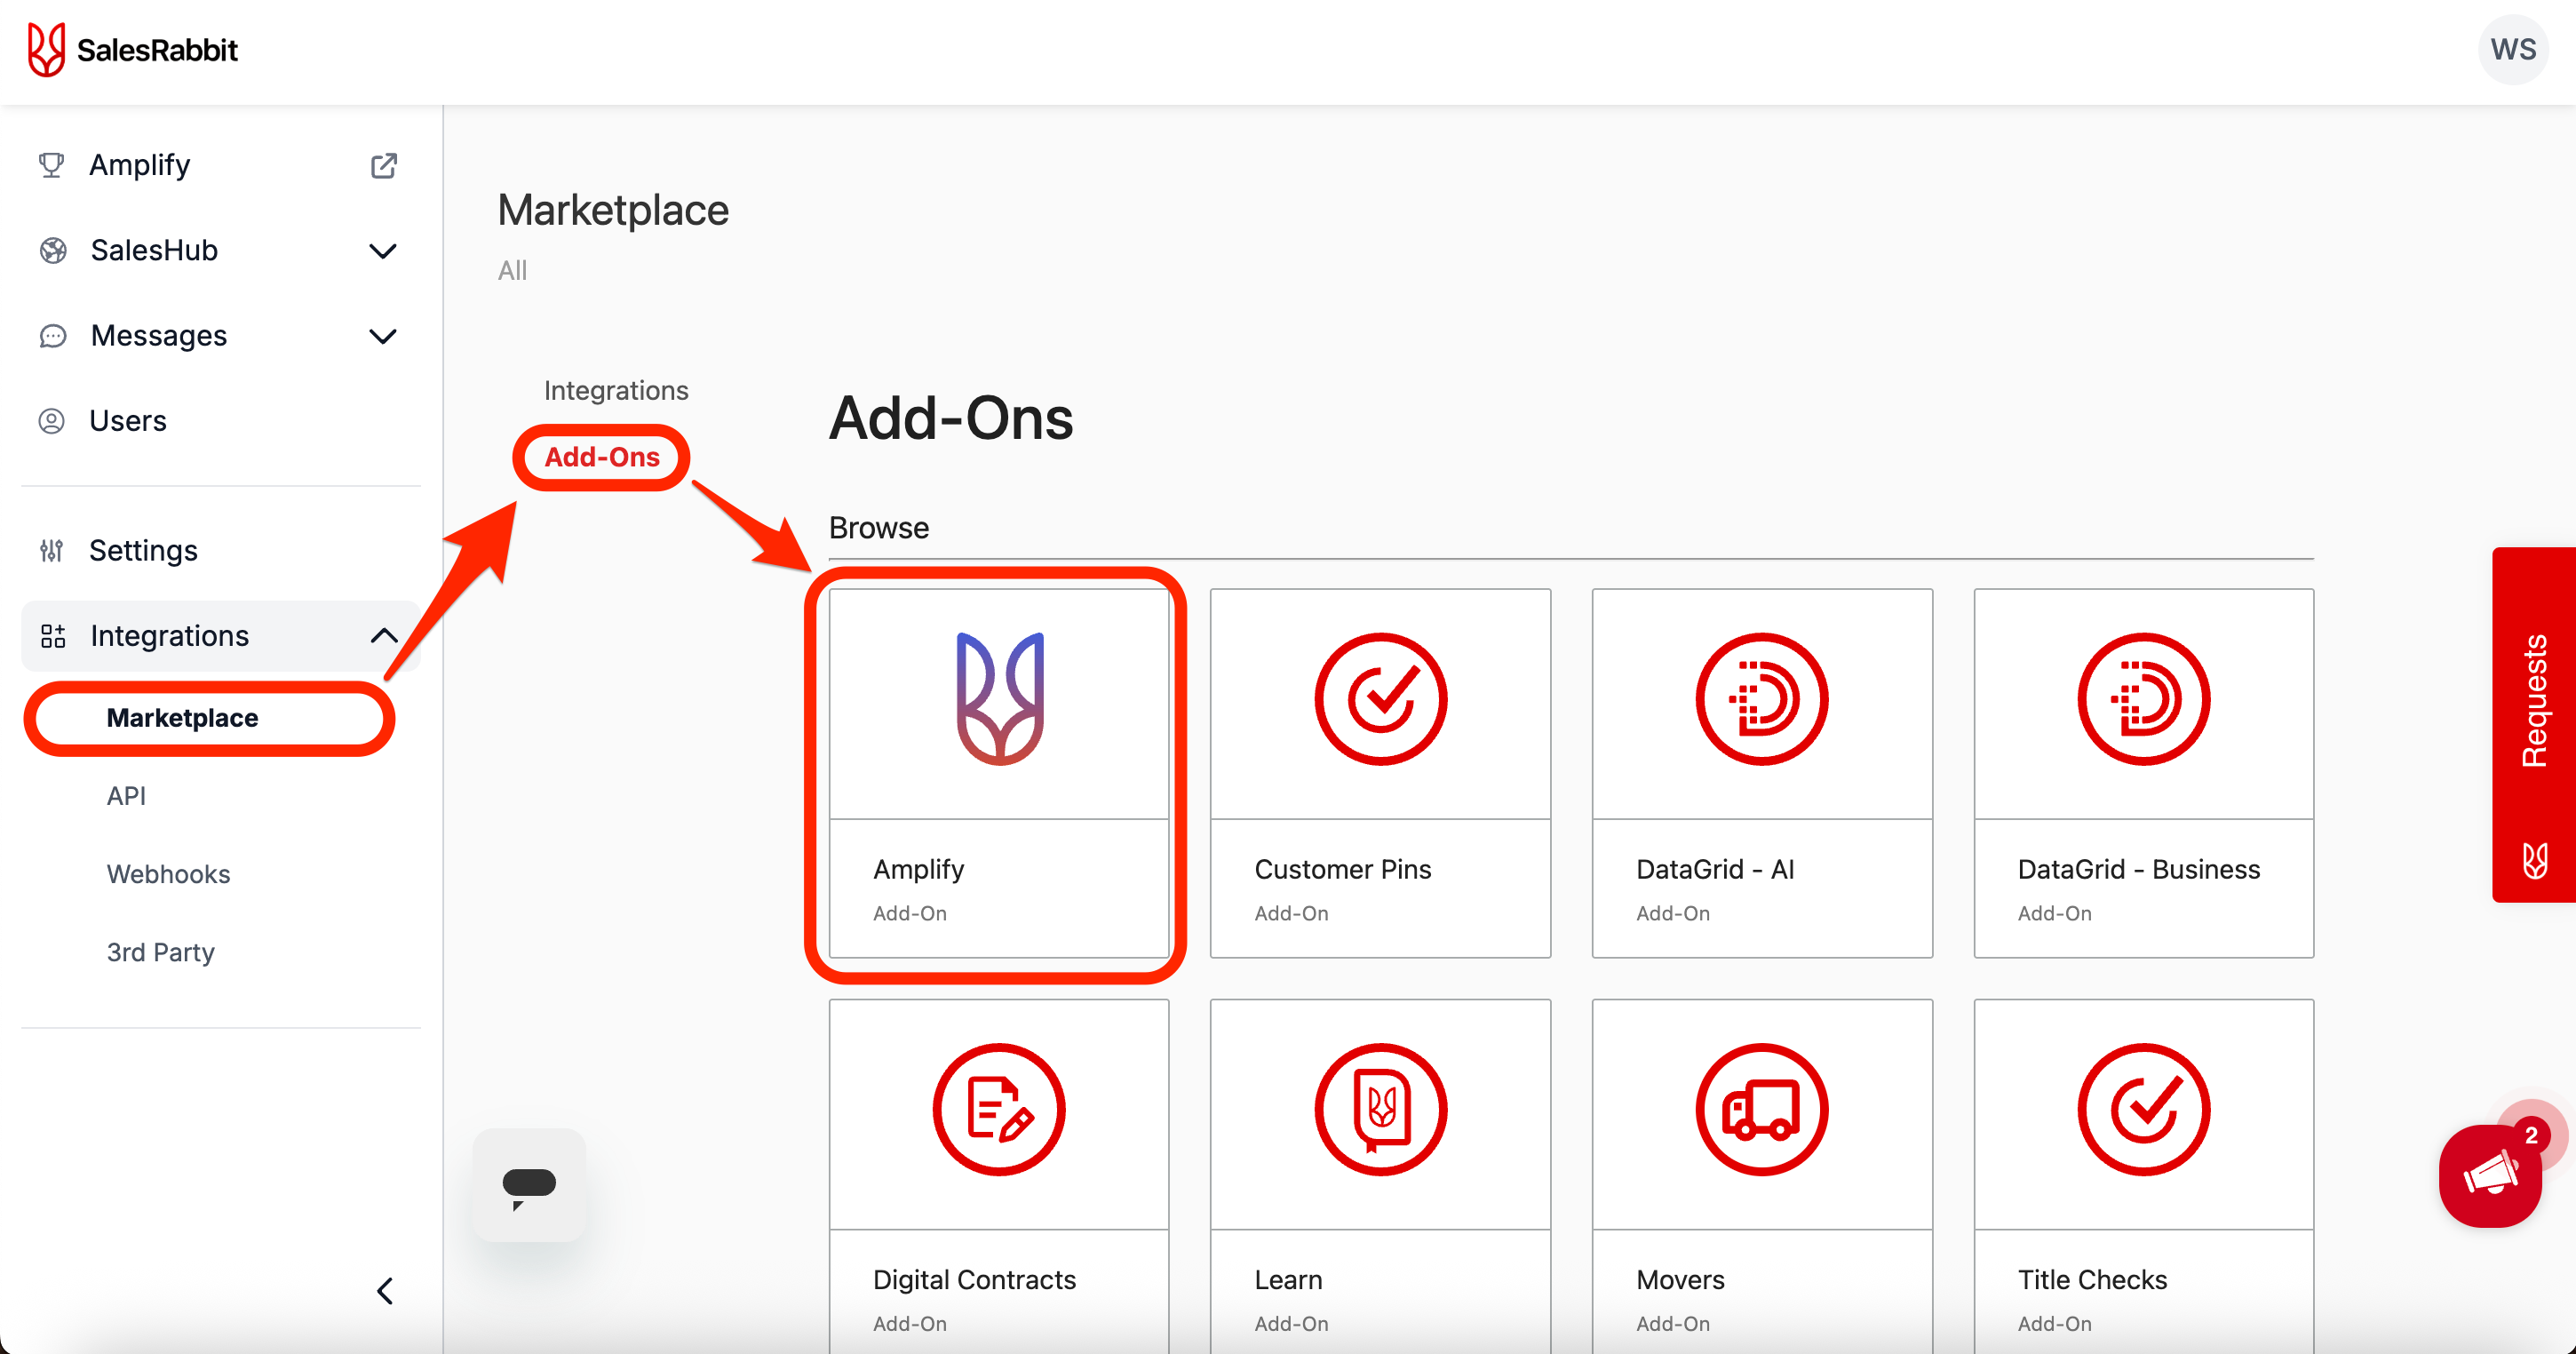The height and width of the screenshot is (1354, 2576).
Task: Open the Title Checks card title
Action: tap(2092, 1280)
